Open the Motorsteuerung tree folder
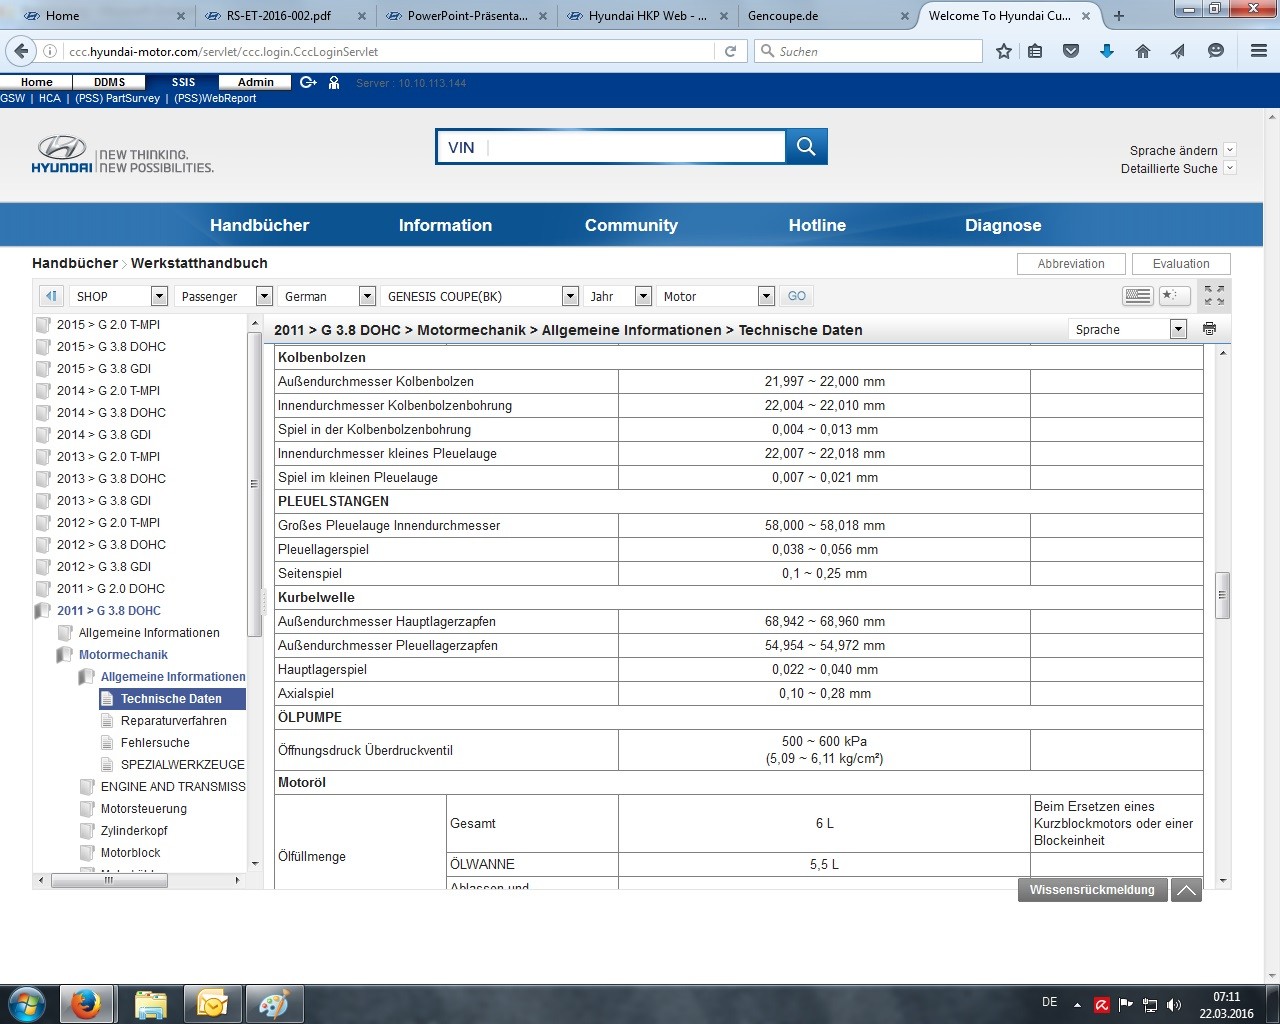The height and width of the screenshot is (1024, 1280). click(x=144, y=809)
